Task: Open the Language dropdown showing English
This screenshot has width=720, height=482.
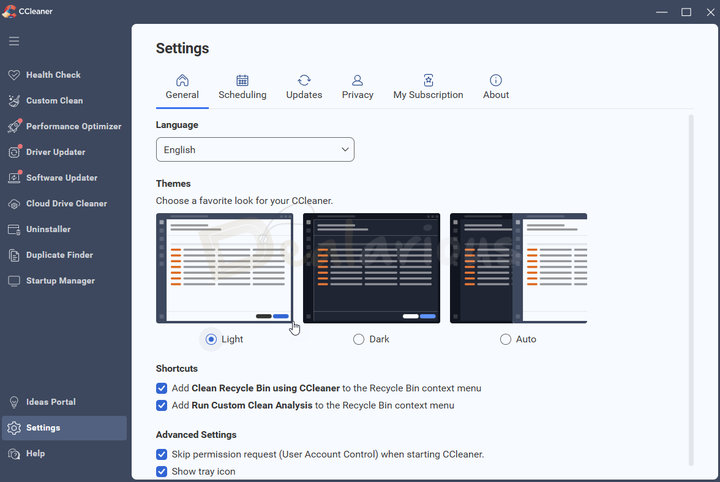Action: (255, 150)
